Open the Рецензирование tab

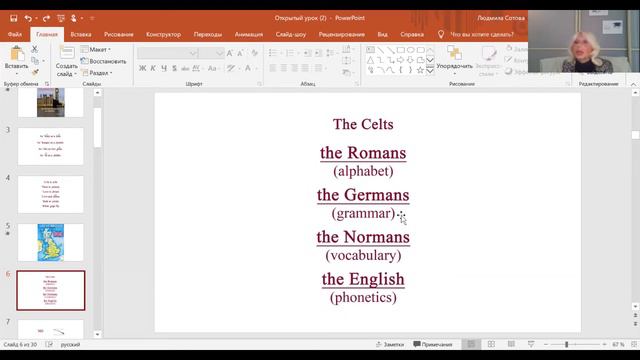point(342,34)
